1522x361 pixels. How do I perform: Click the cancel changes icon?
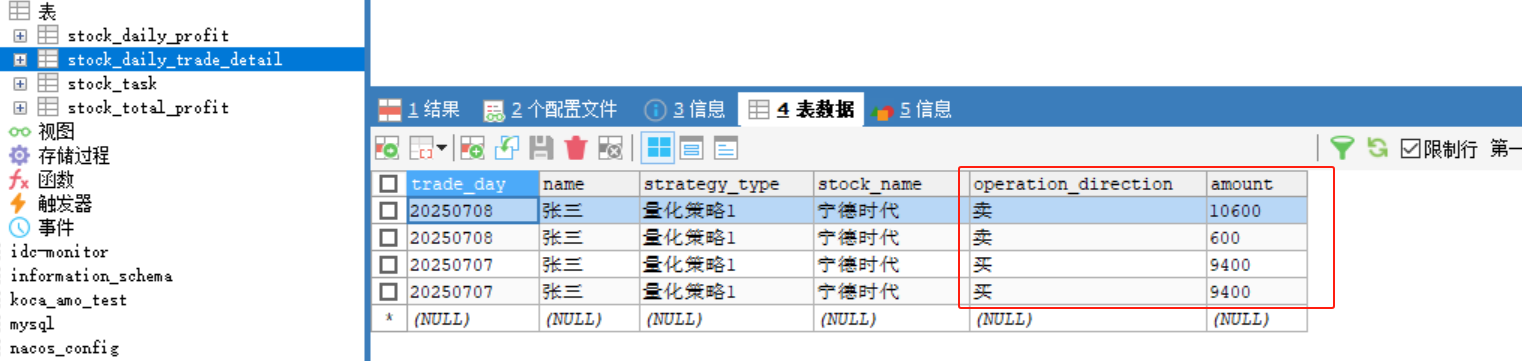pyautogui.click(x=610, y=148)
